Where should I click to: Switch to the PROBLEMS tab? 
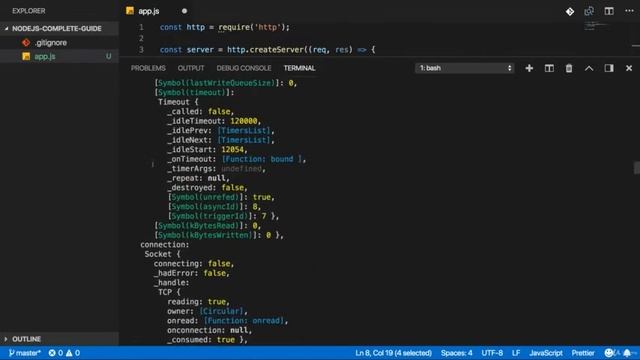[x=148, y=68]
